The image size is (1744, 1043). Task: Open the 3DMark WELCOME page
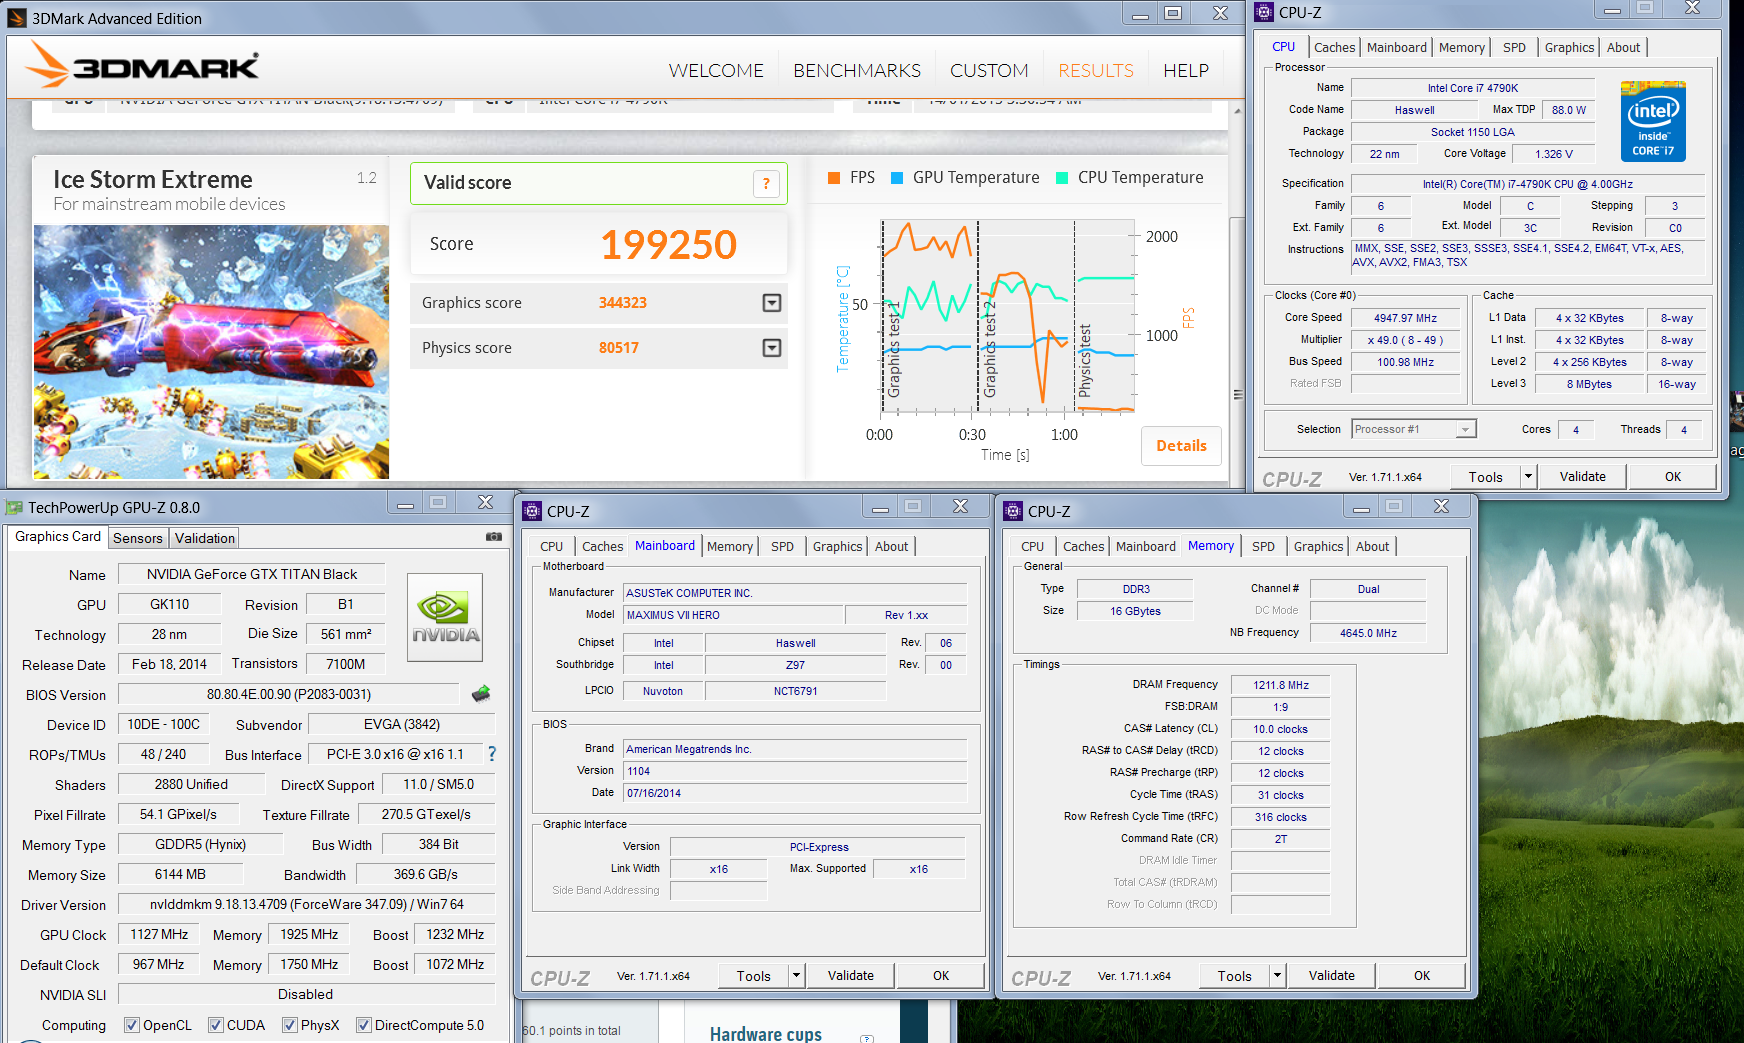click(716, 71)
